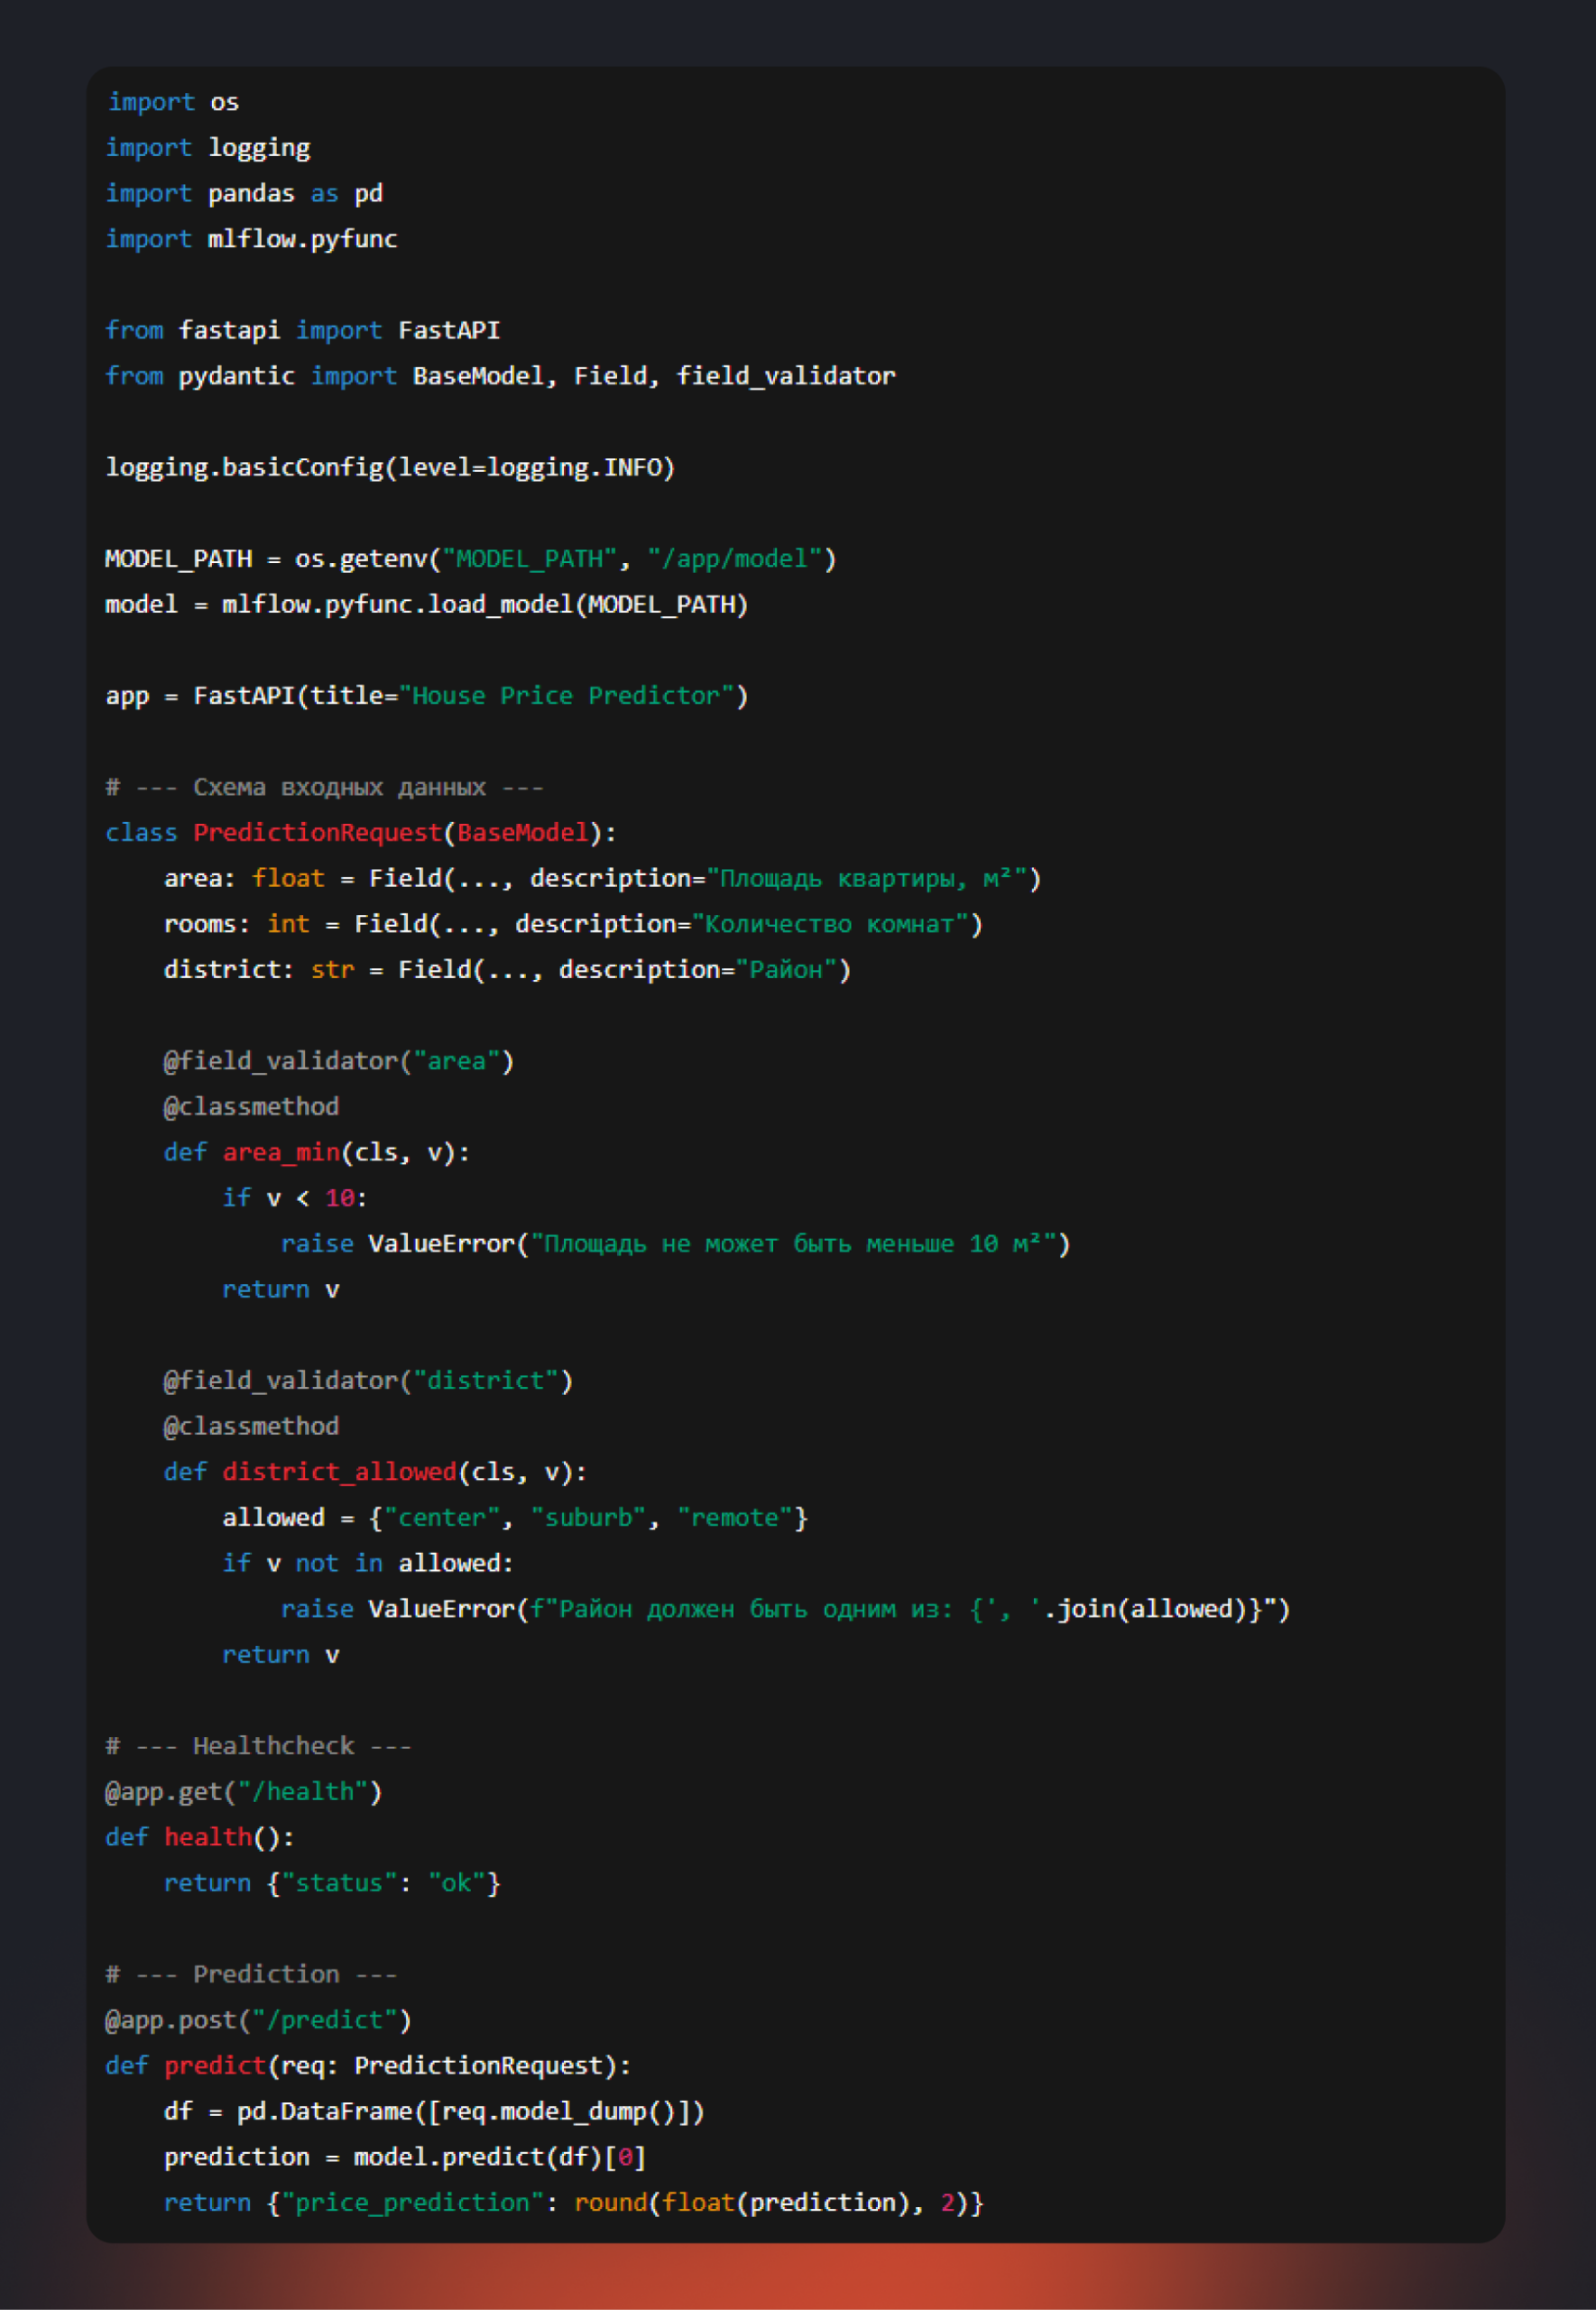The width and height of the screenshot is (1596, 2310).
Task: Click the PredictionRequest class name in class definition
Action: pyautogui.click(x=317, y=832)
